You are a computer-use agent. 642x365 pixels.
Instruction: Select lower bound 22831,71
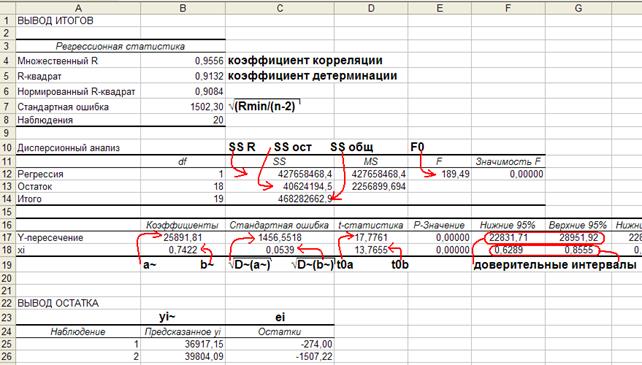(508, 238)
